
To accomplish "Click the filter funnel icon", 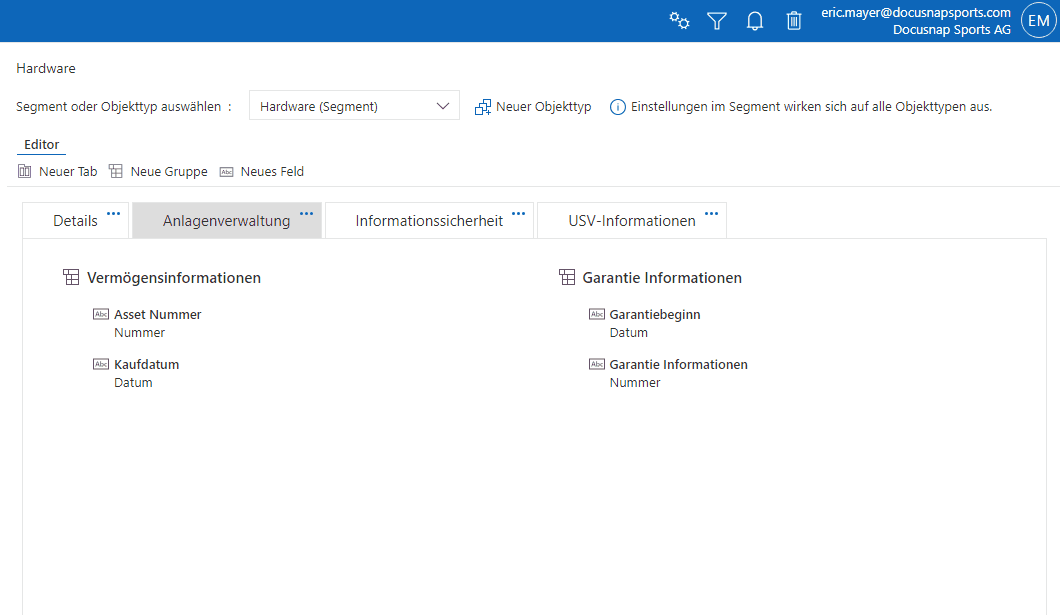I will click(717, 20).
